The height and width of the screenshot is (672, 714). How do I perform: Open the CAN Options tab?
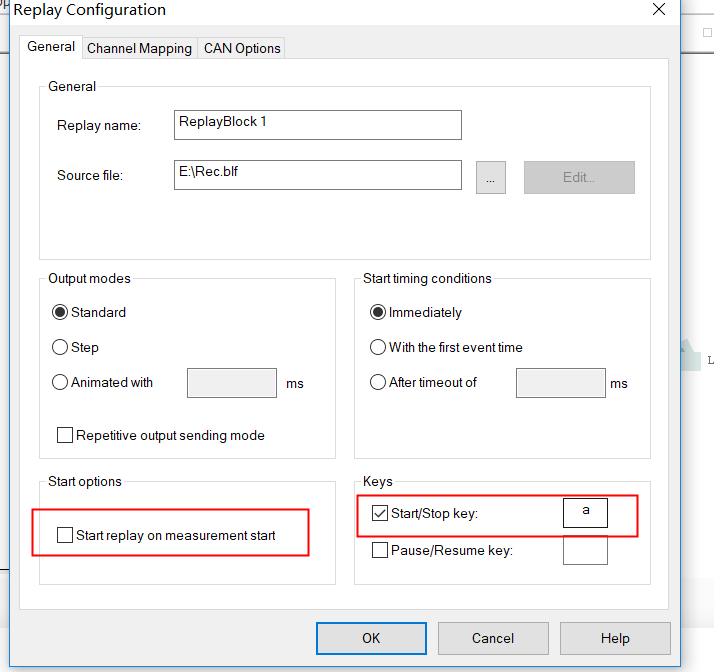click(x=242, y=48)
